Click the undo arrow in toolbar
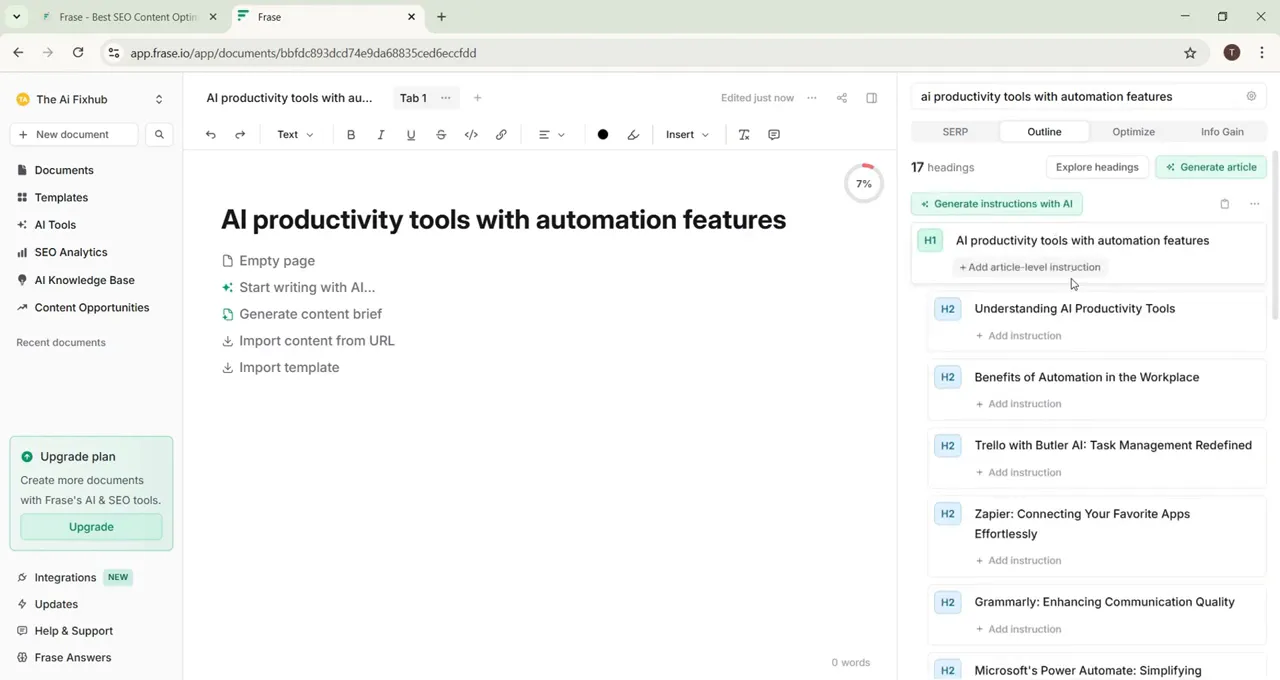This screenshot has width=1280, height=680. tap(211, 135)
